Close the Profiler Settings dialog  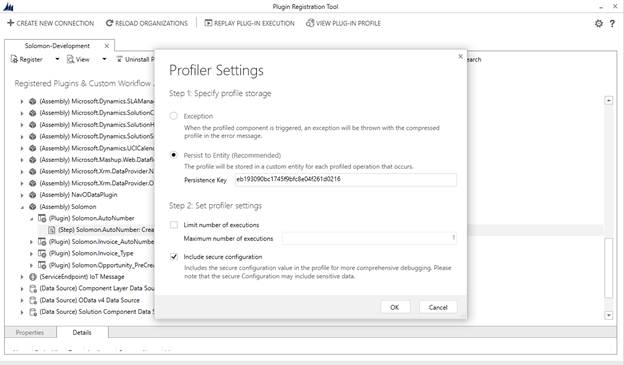[460, 57]
